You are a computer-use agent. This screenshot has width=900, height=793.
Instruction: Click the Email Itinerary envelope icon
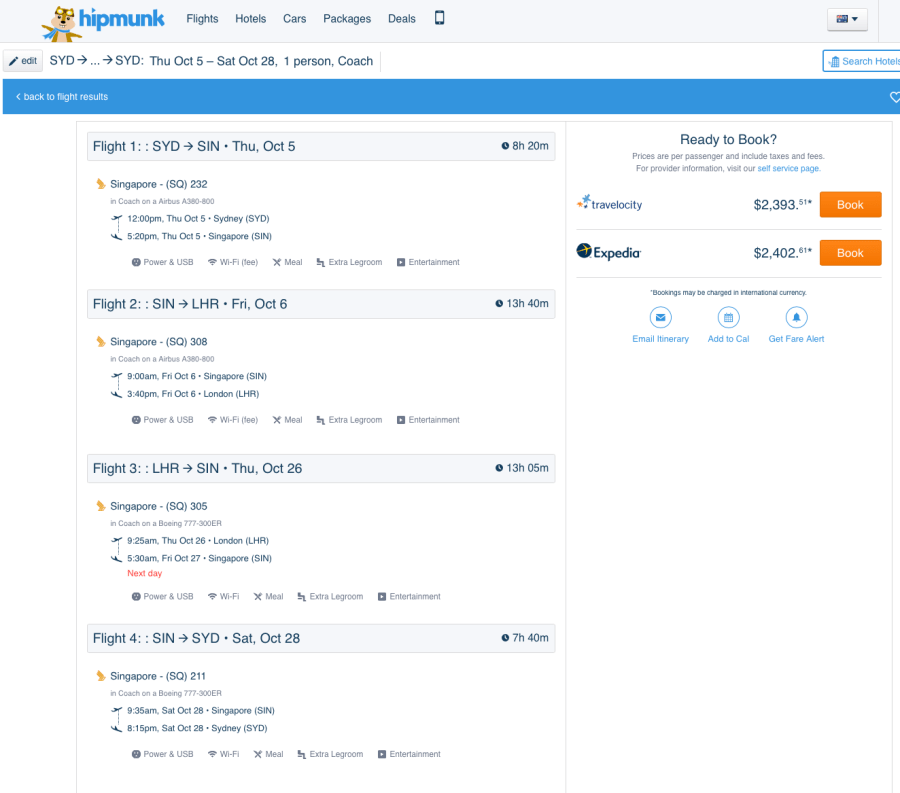(x=660, y=318)
